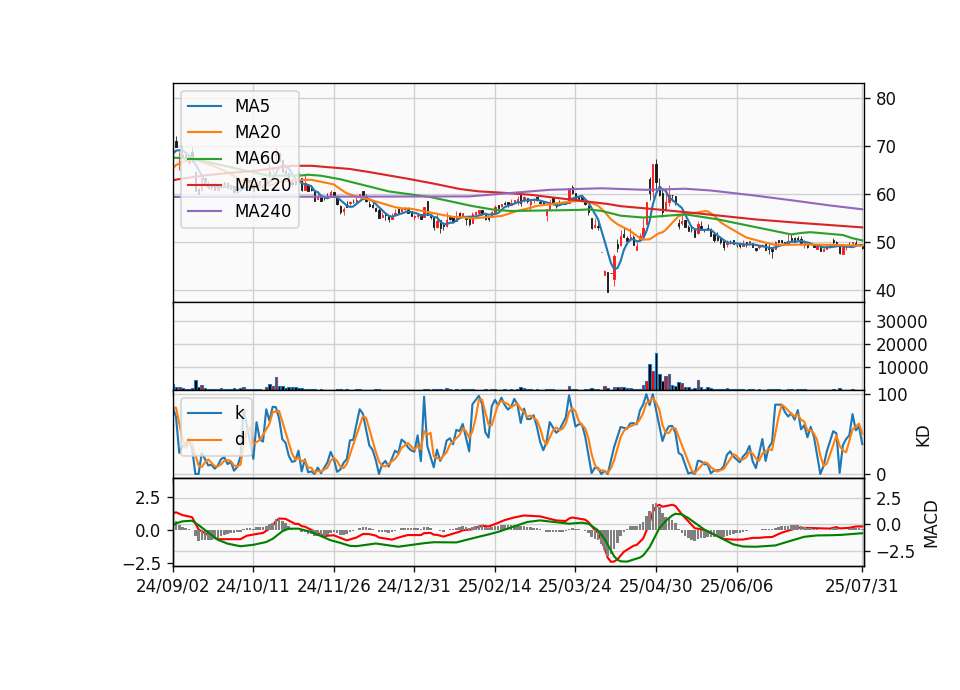Click the tallest volume bar near 25/04/30
This screenshot has height=690, width=960.
[x=656, y=372]
